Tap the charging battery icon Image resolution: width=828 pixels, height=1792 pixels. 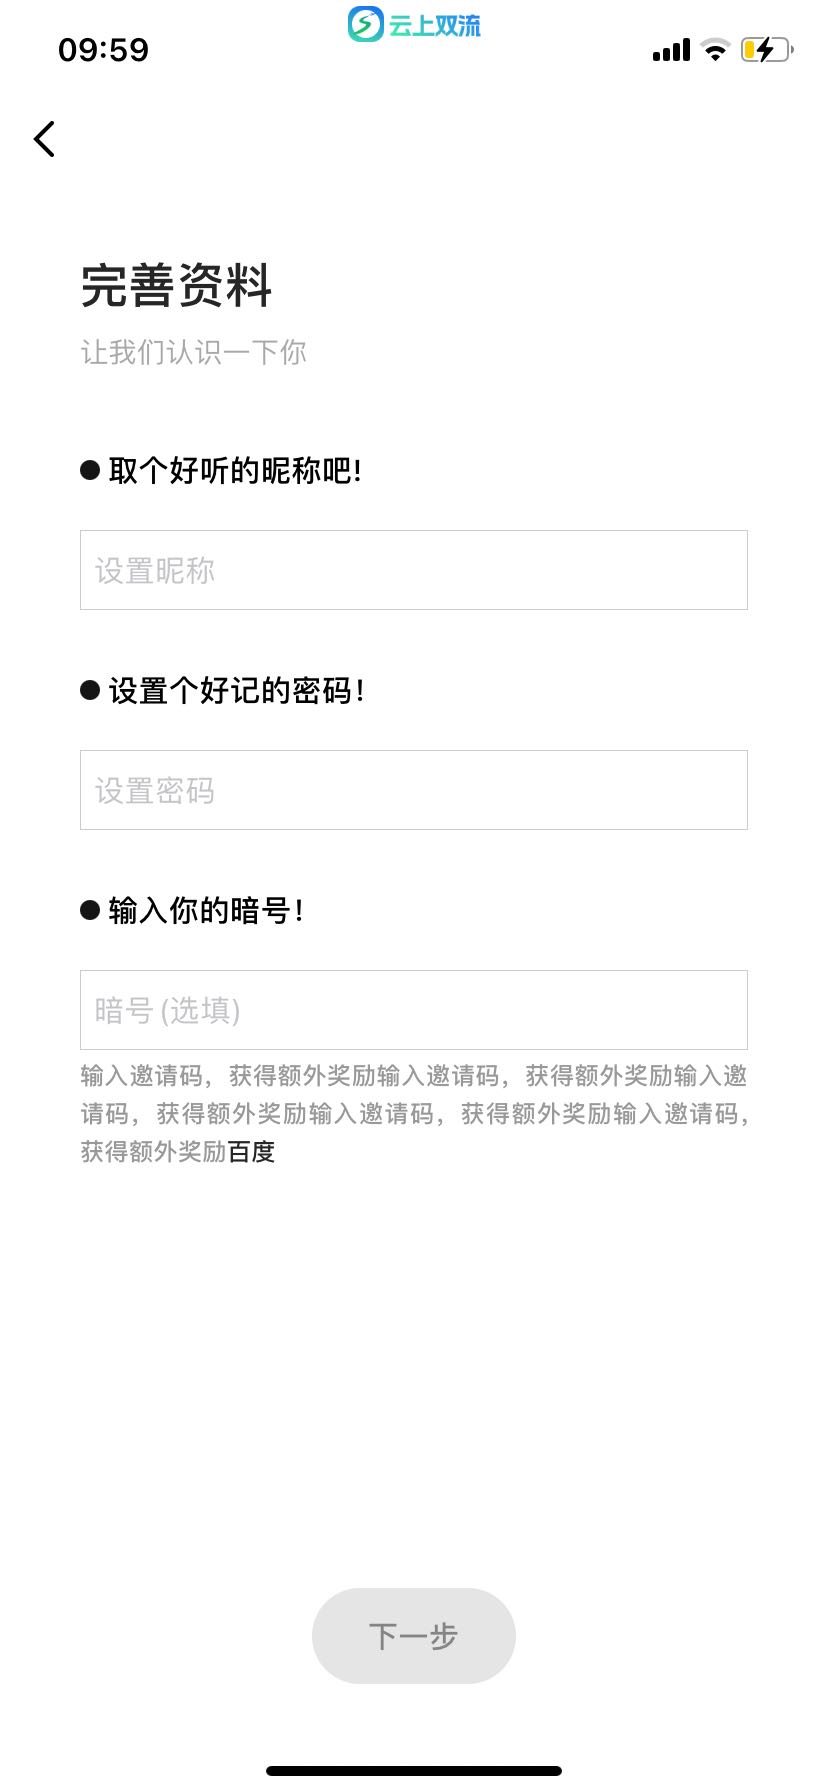click(767, 49)
